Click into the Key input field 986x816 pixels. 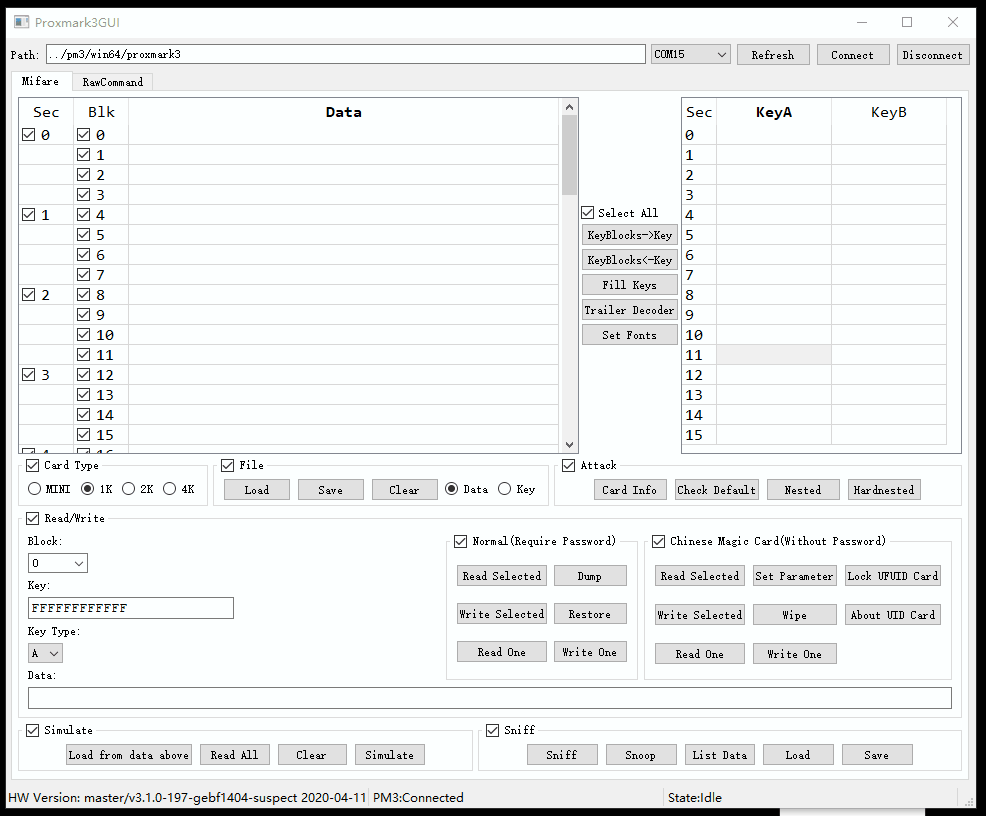coord(130,608)
